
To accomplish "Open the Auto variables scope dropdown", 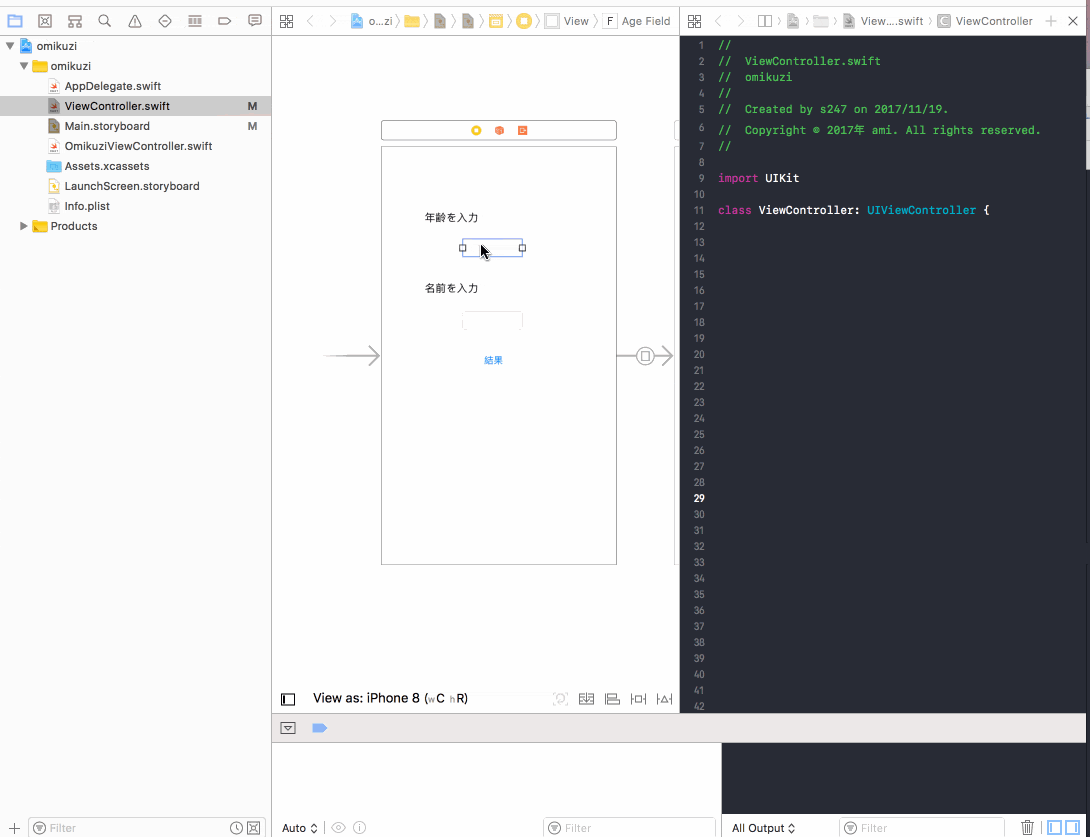I will (x=300, y=828).
